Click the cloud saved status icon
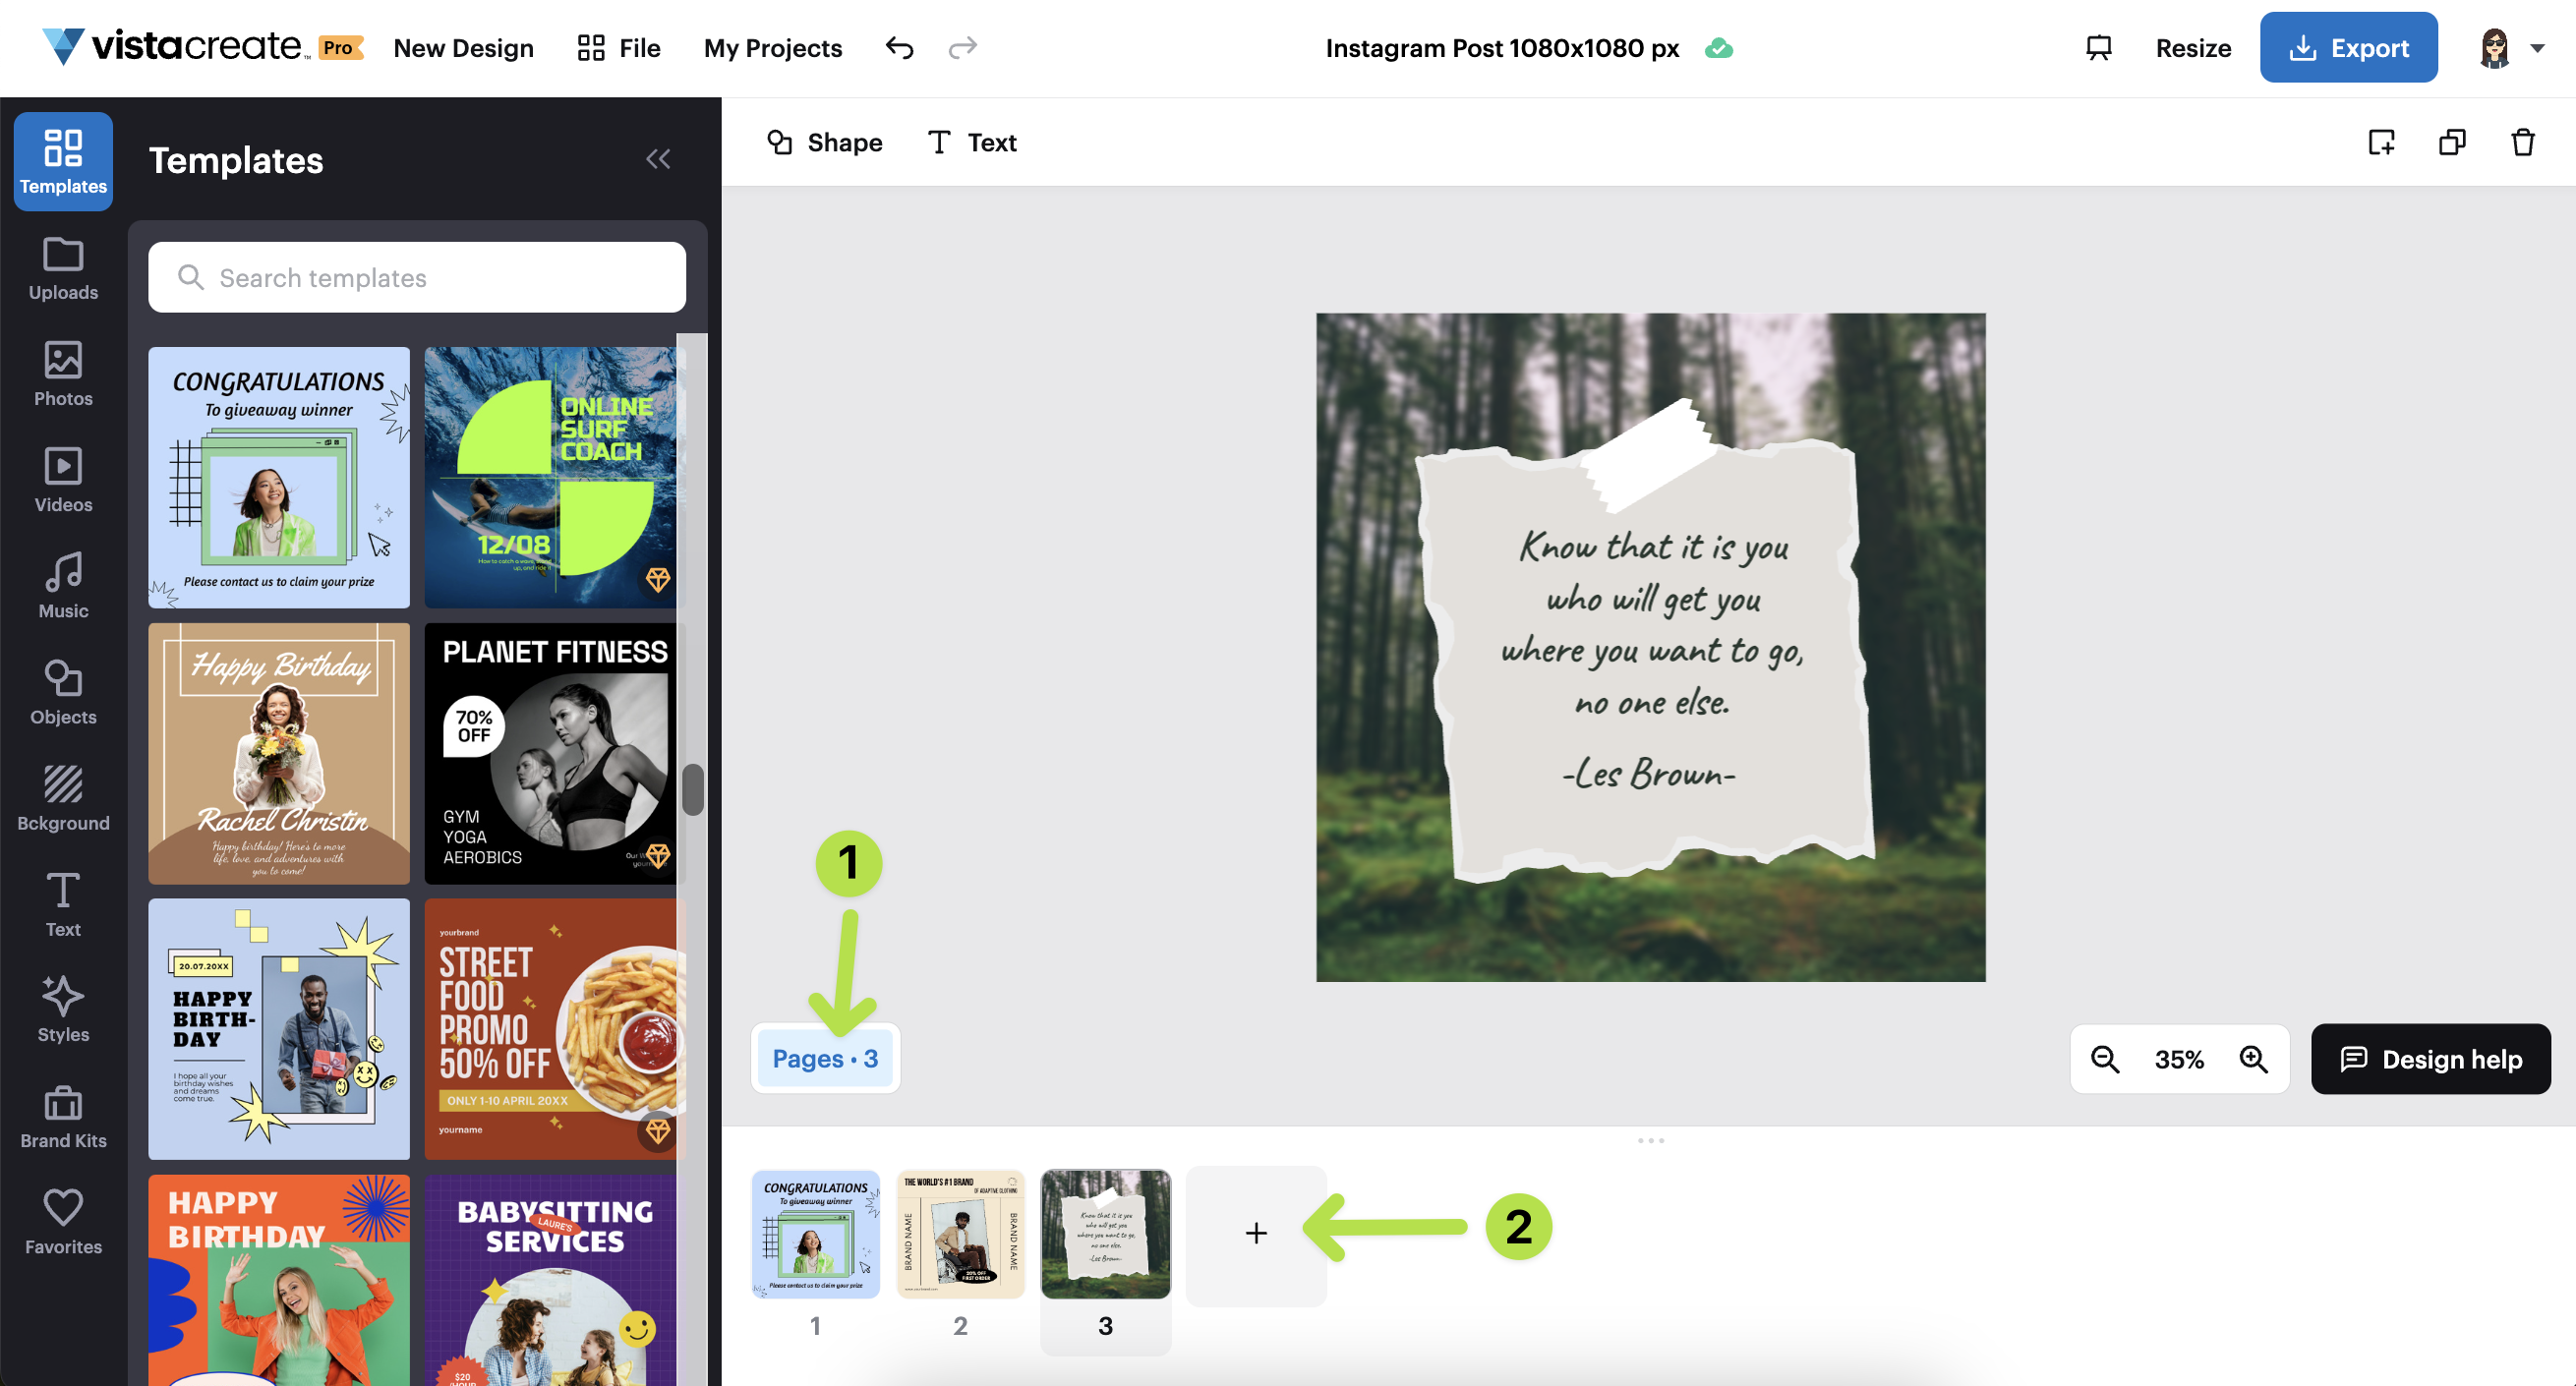Image resolution: width=2576 pixels, height=1386 pixels. [x=1718, y=48]
